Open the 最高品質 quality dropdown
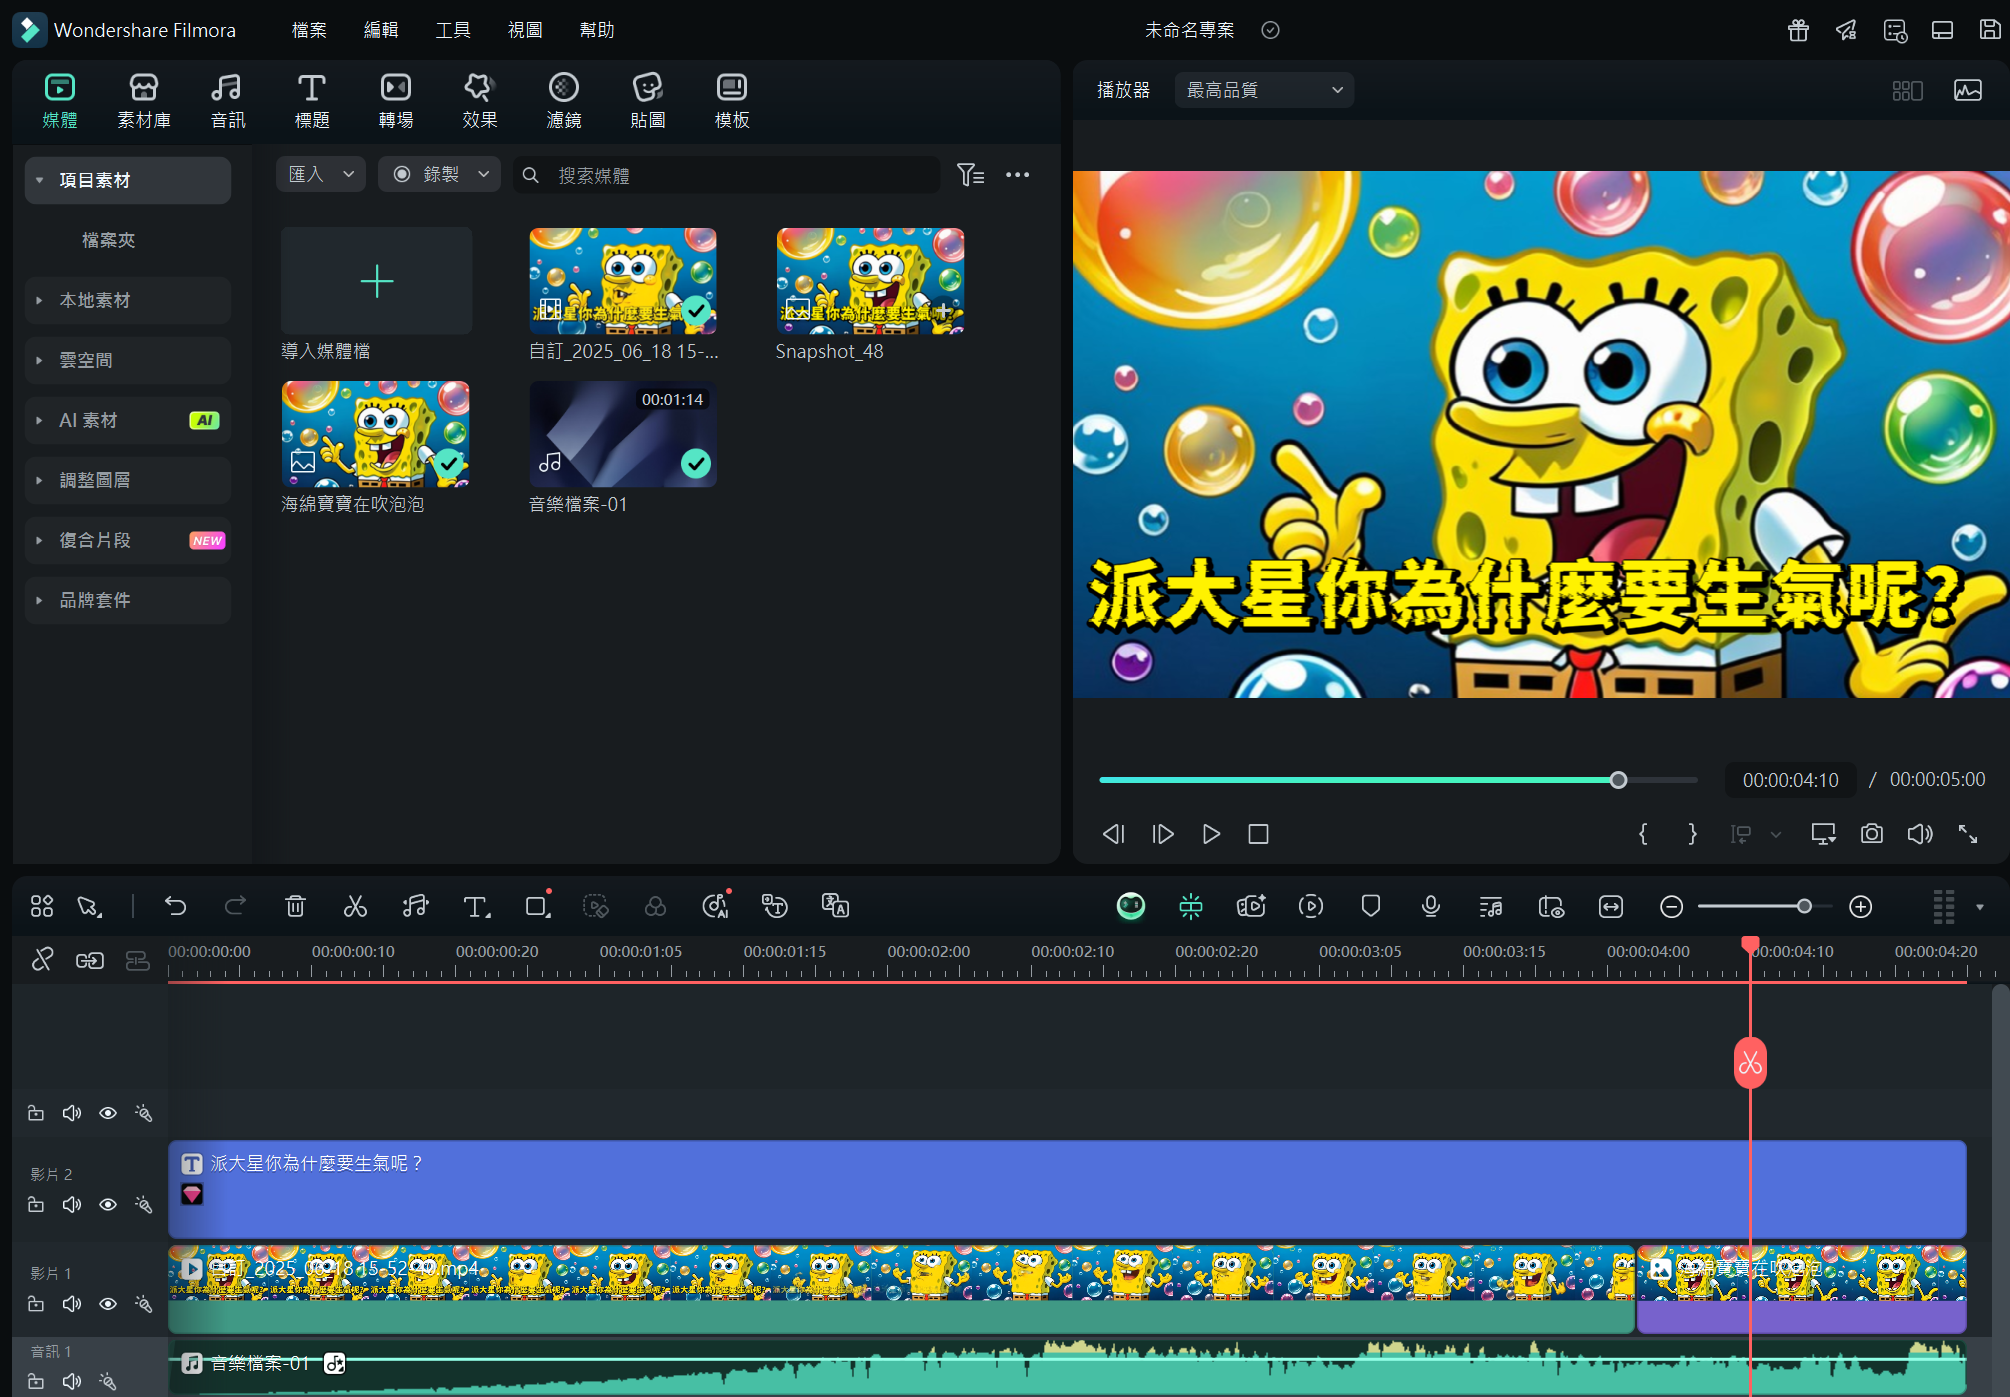 pos(1264,90)
